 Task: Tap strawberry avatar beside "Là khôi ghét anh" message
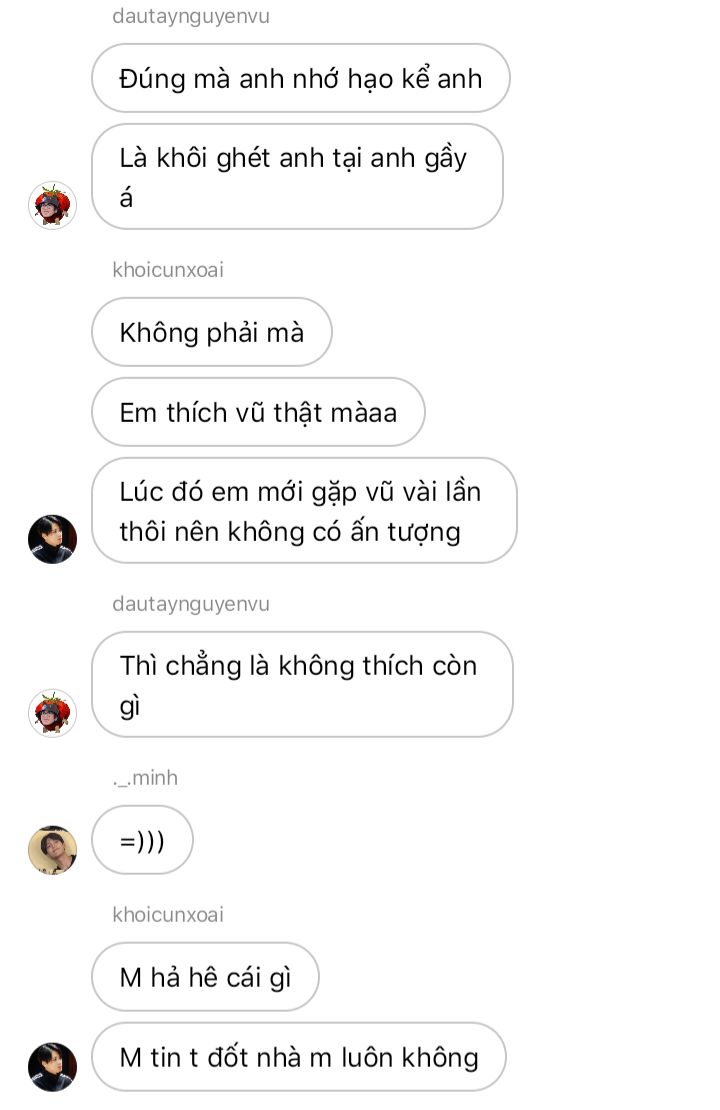(52, 205)
